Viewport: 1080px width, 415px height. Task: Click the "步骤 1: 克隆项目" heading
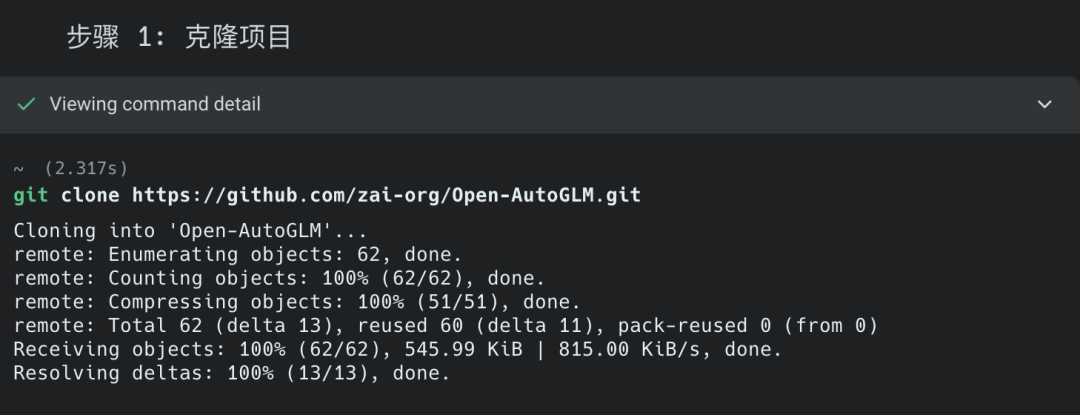pyautogui.click(x=179, y=38)
